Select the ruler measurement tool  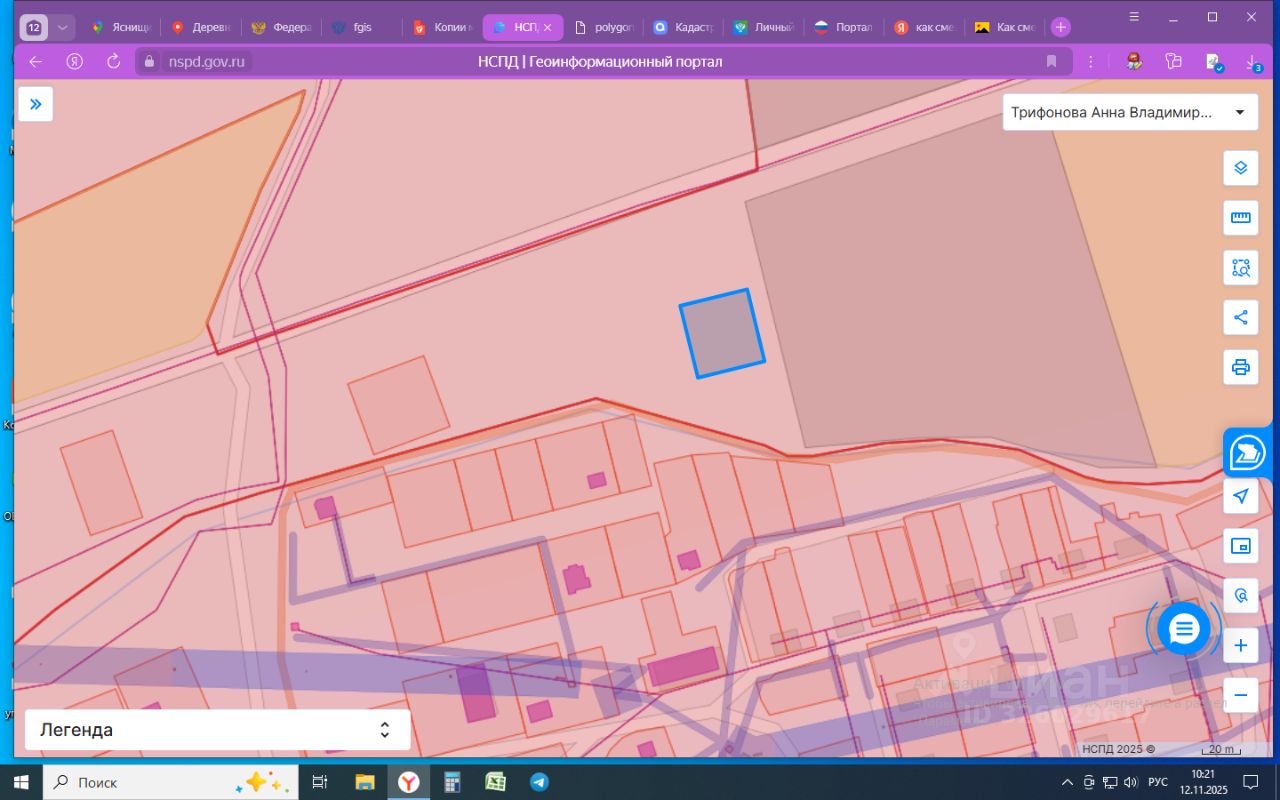click(x=1241, y=218)
